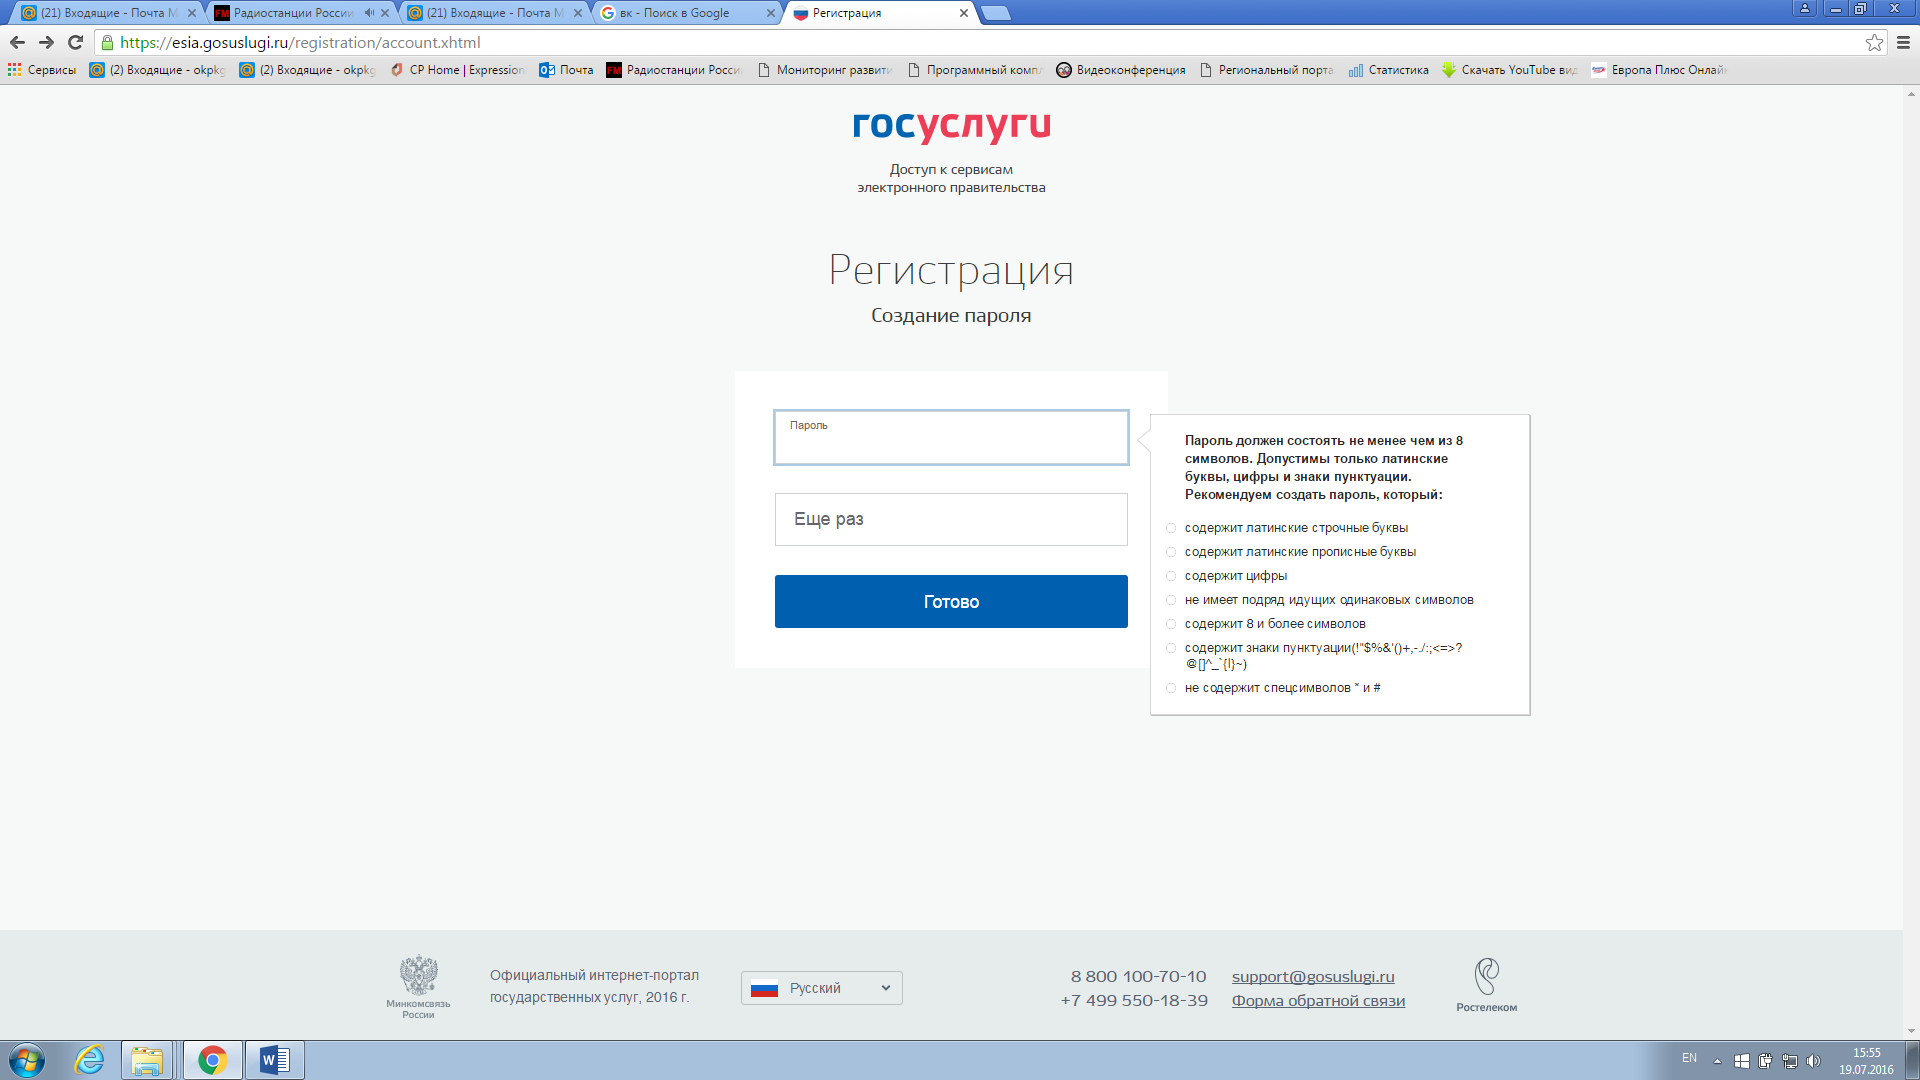Focus the Пароль input field
This screenshot has width=1920, height=1080.
[951, 437]
